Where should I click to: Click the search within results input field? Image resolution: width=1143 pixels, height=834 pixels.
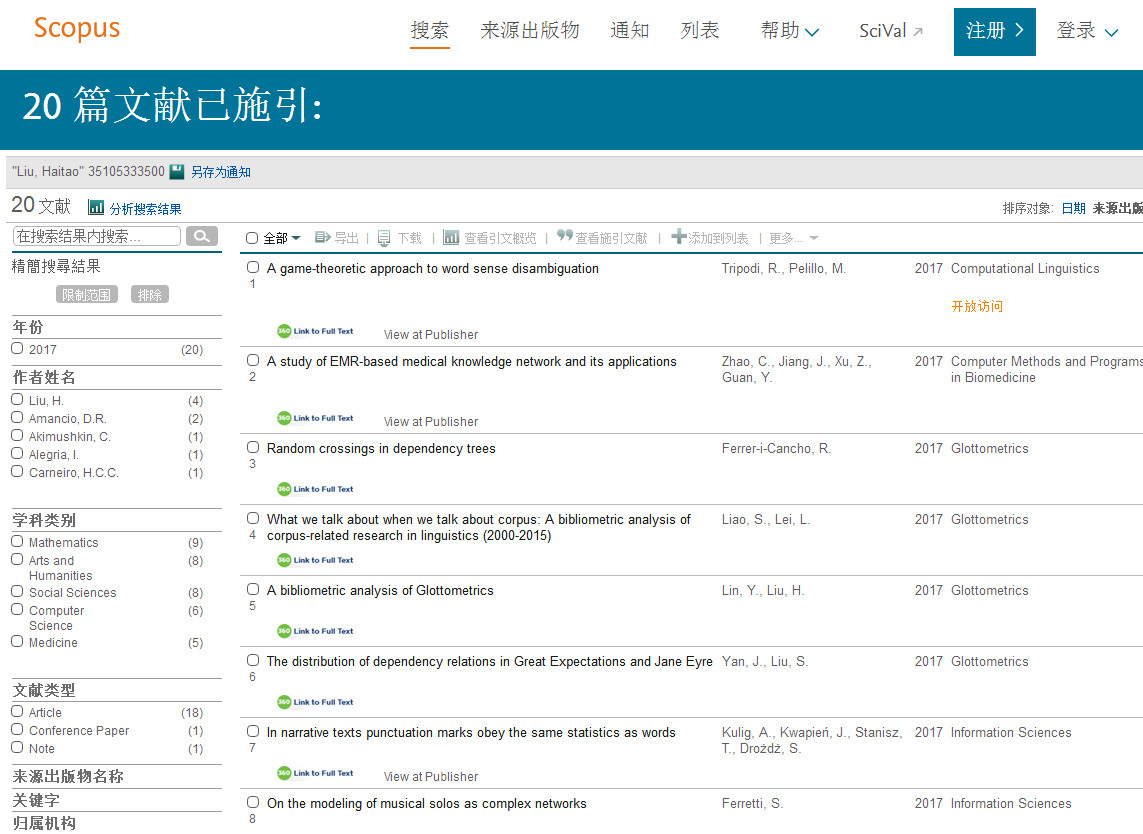(x=97, y=236)
